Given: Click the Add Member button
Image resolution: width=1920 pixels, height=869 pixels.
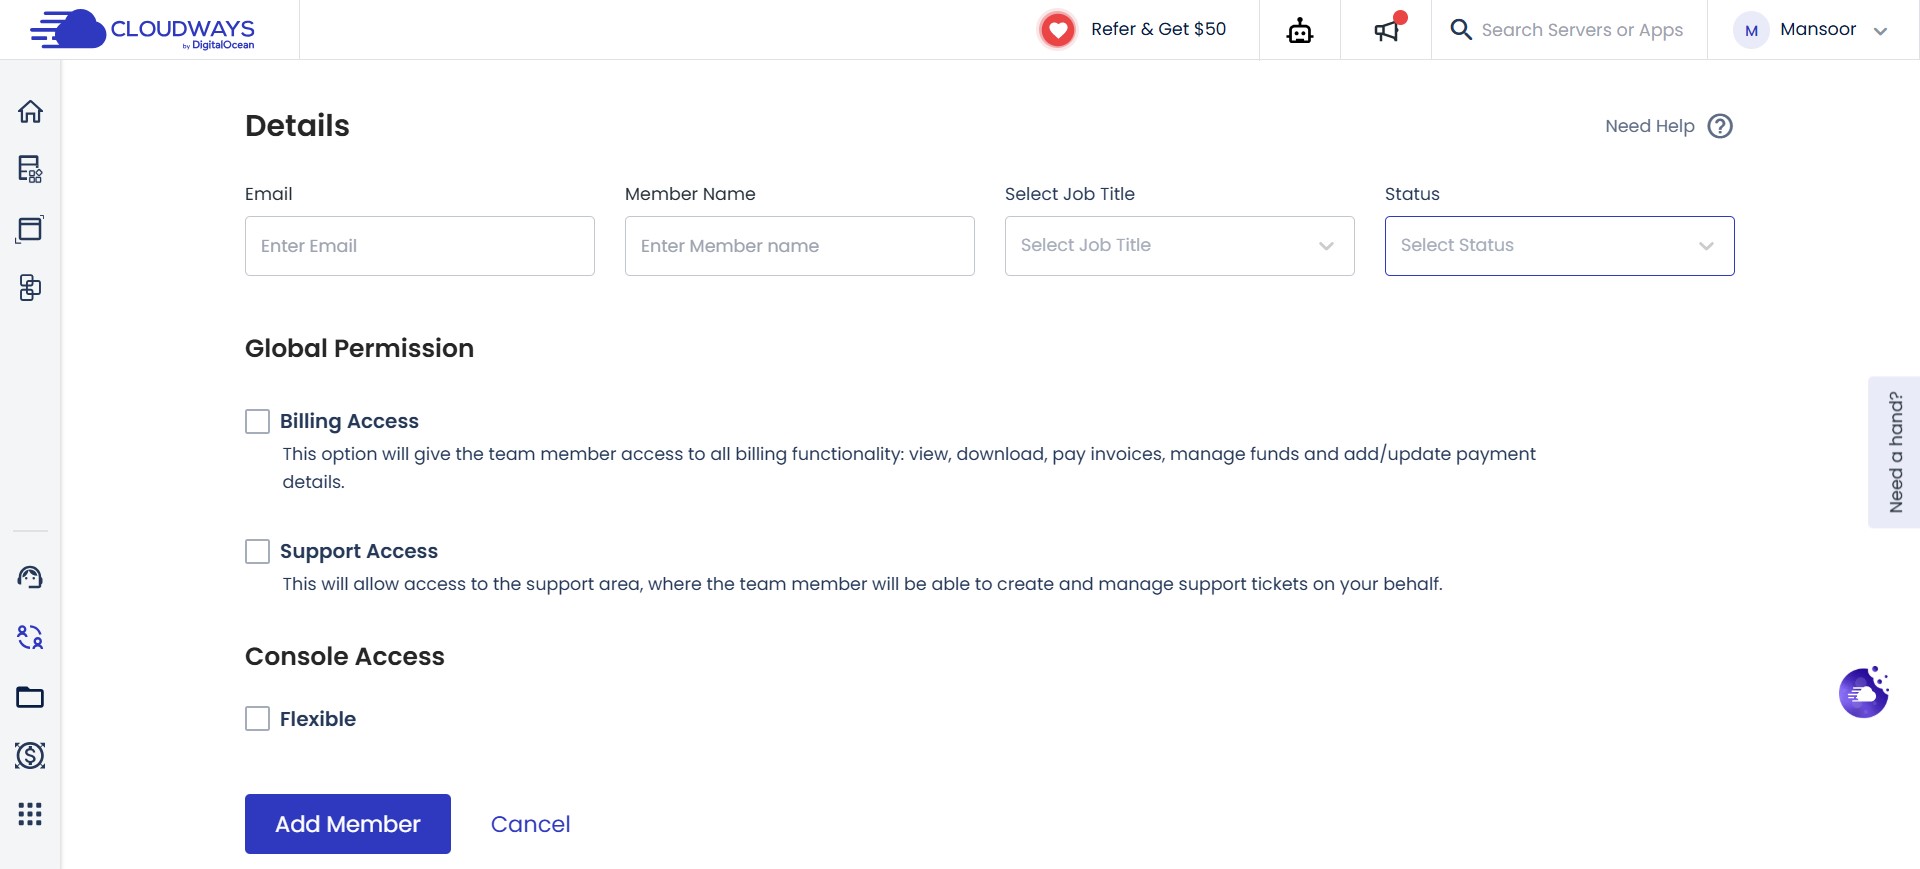Looking at the screenshot, I should pyautogui.click(x=348, y=824).
